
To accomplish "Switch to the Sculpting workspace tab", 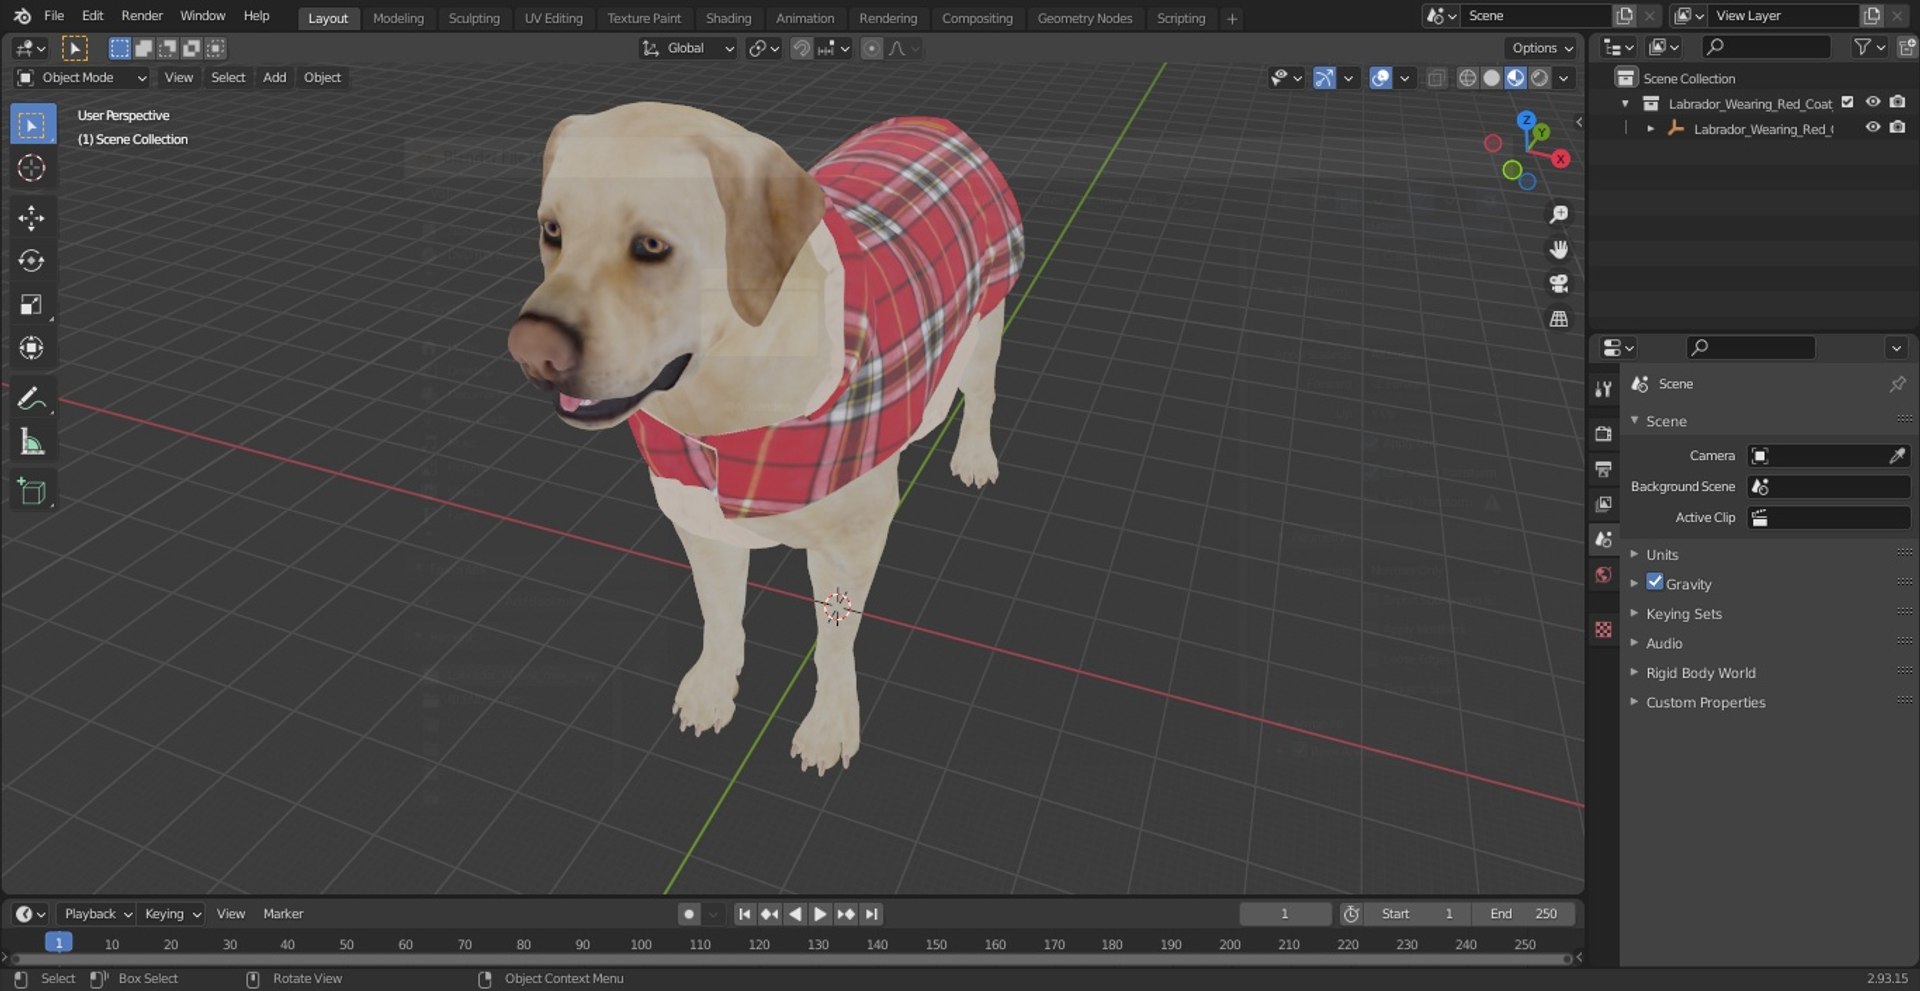I will coord(474,18).
